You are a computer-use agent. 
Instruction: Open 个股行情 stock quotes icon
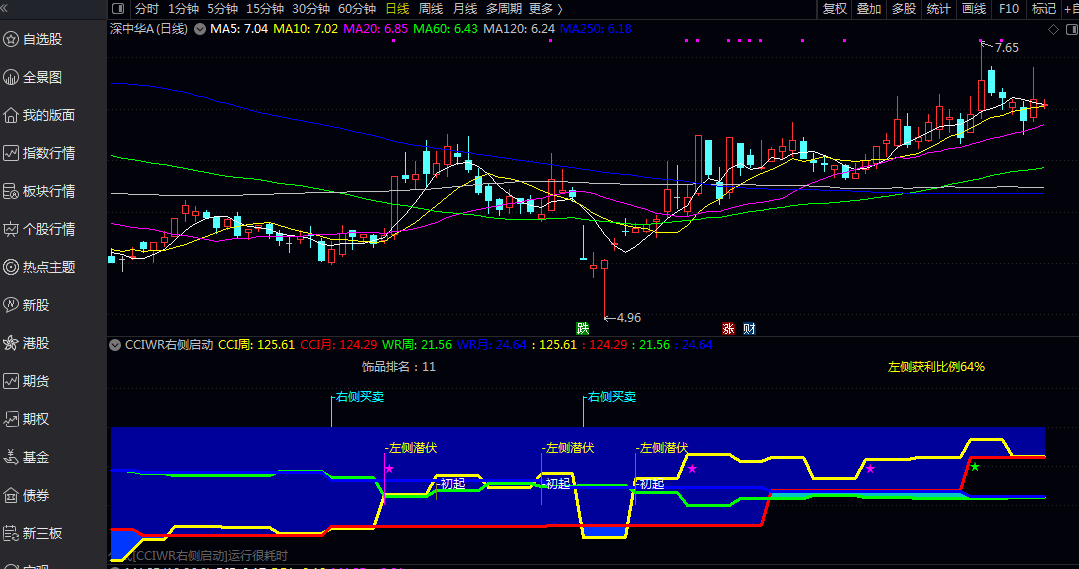point(11,229)
